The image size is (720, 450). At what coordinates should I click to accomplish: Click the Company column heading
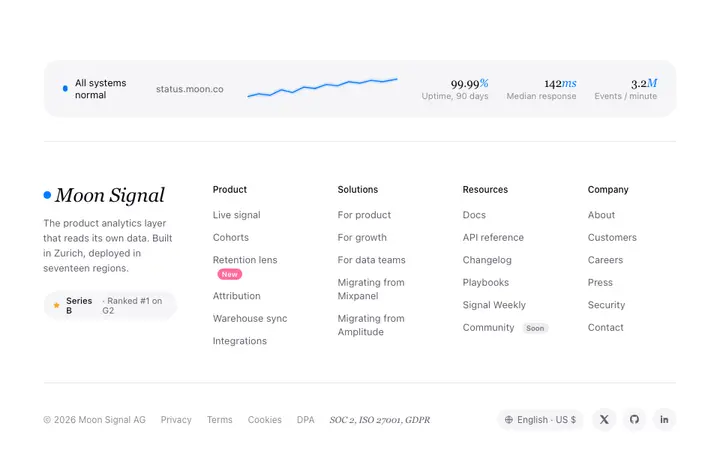tap(608, 190)
